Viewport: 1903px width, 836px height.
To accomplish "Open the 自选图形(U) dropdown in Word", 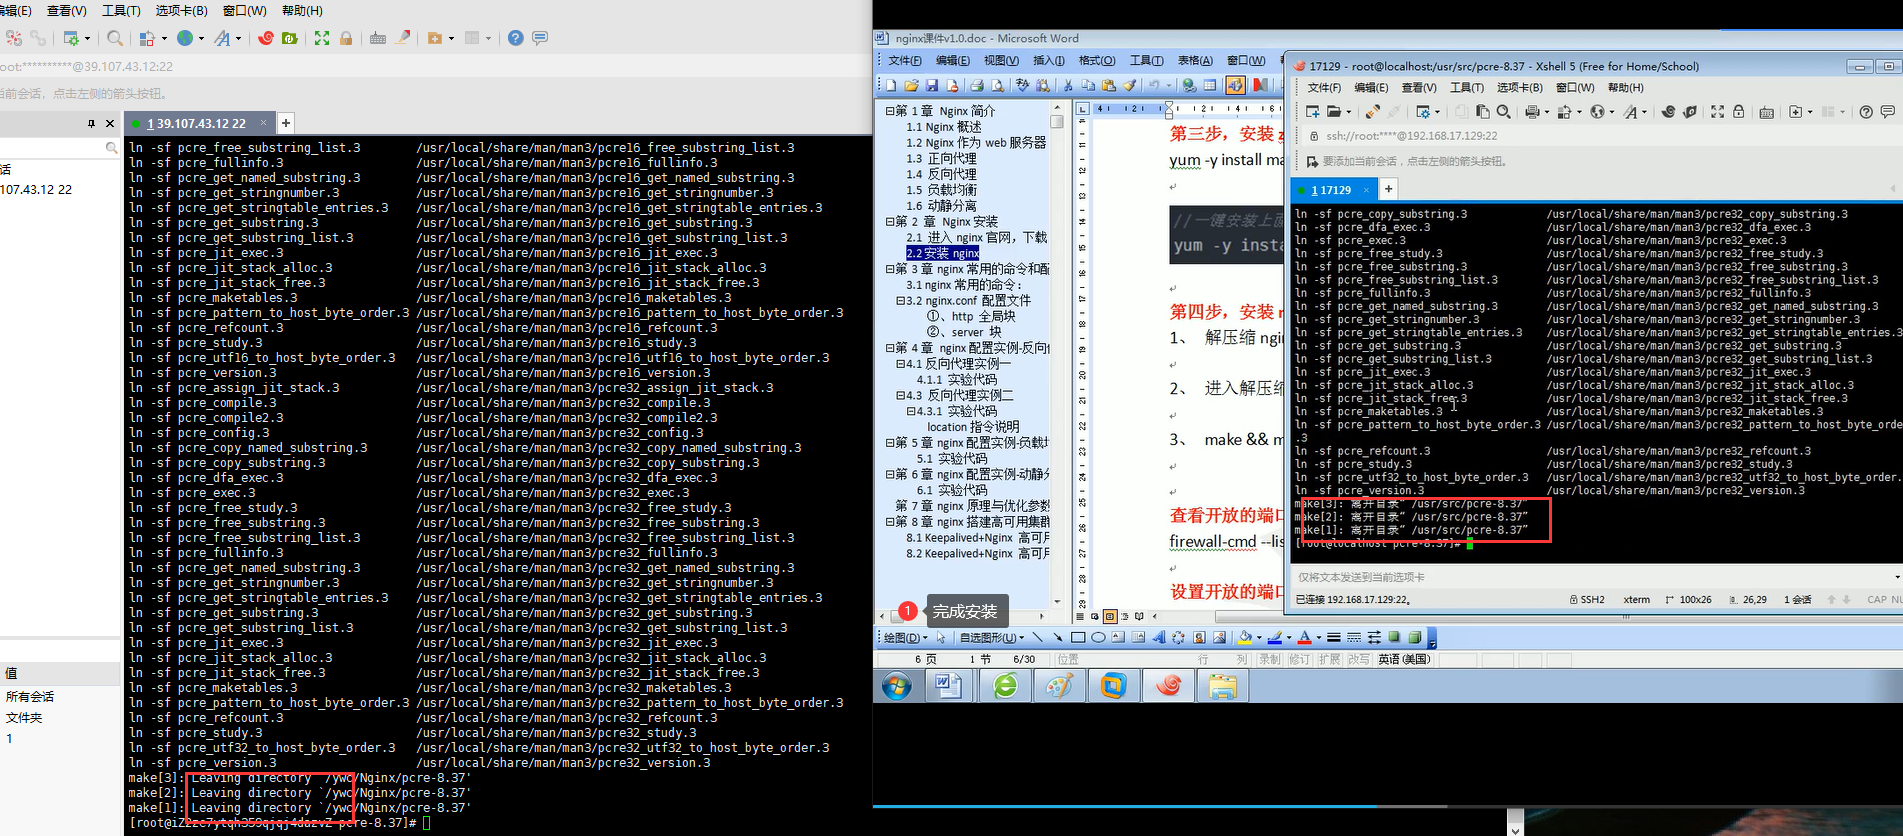I will [x=992, y=638].
